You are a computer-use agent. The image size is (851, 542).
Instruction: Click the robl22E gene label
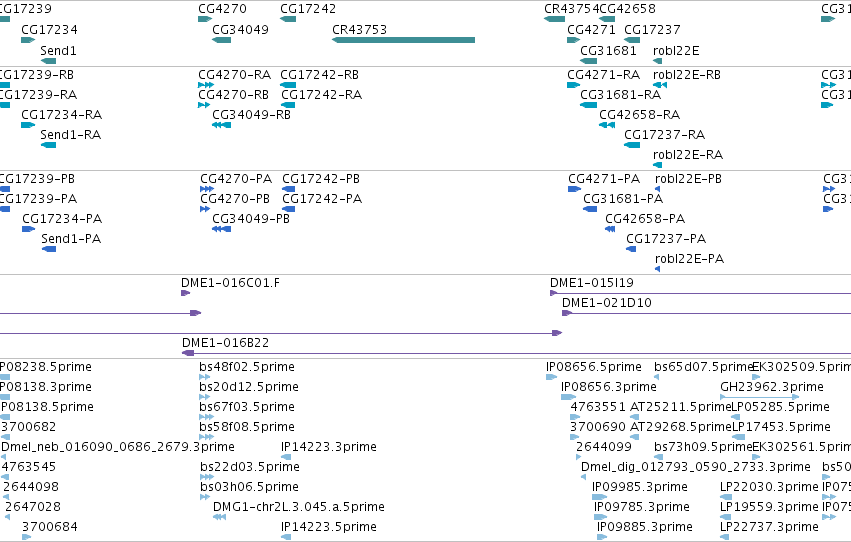pyautogui.click(x=676, y=51)
